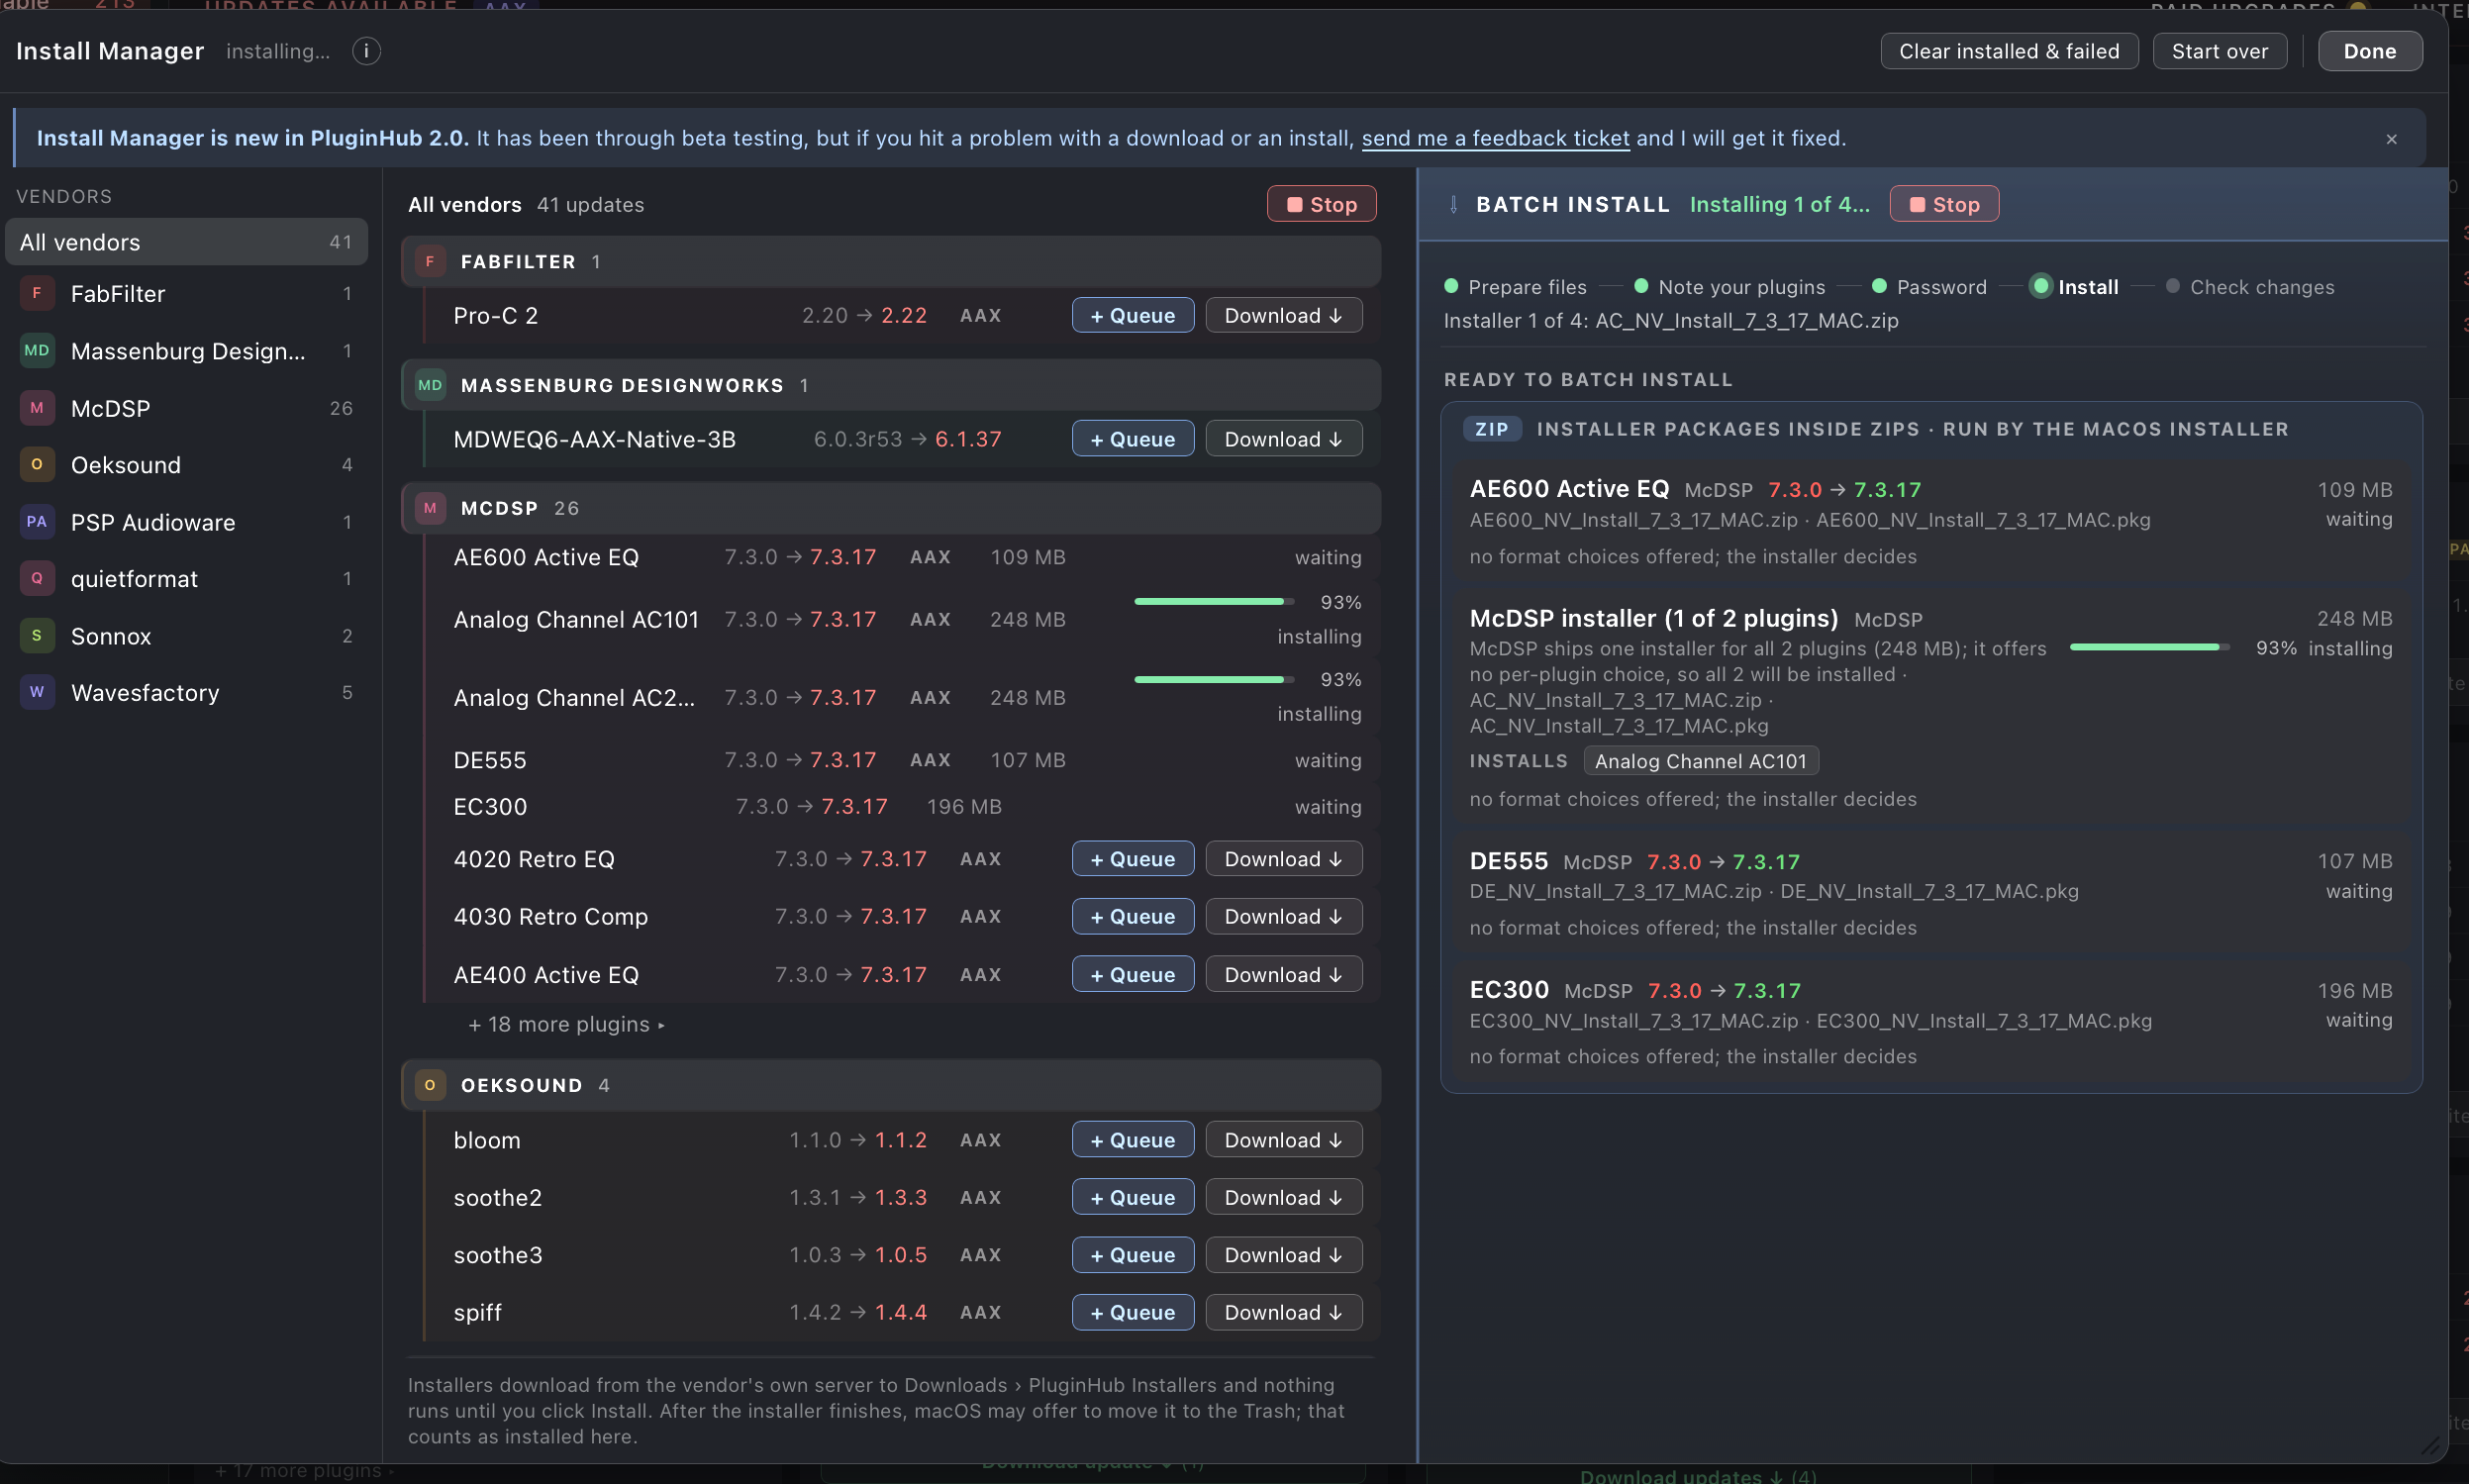Filter by Wavesfactory vendor
Screen dimensions: 2469x1484
pos(187,692)
